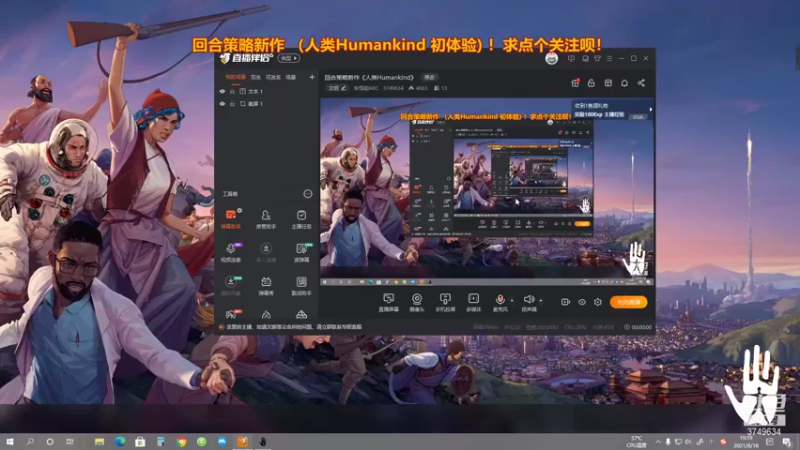Open the 房管助手 tool

[x=266, y=218]
